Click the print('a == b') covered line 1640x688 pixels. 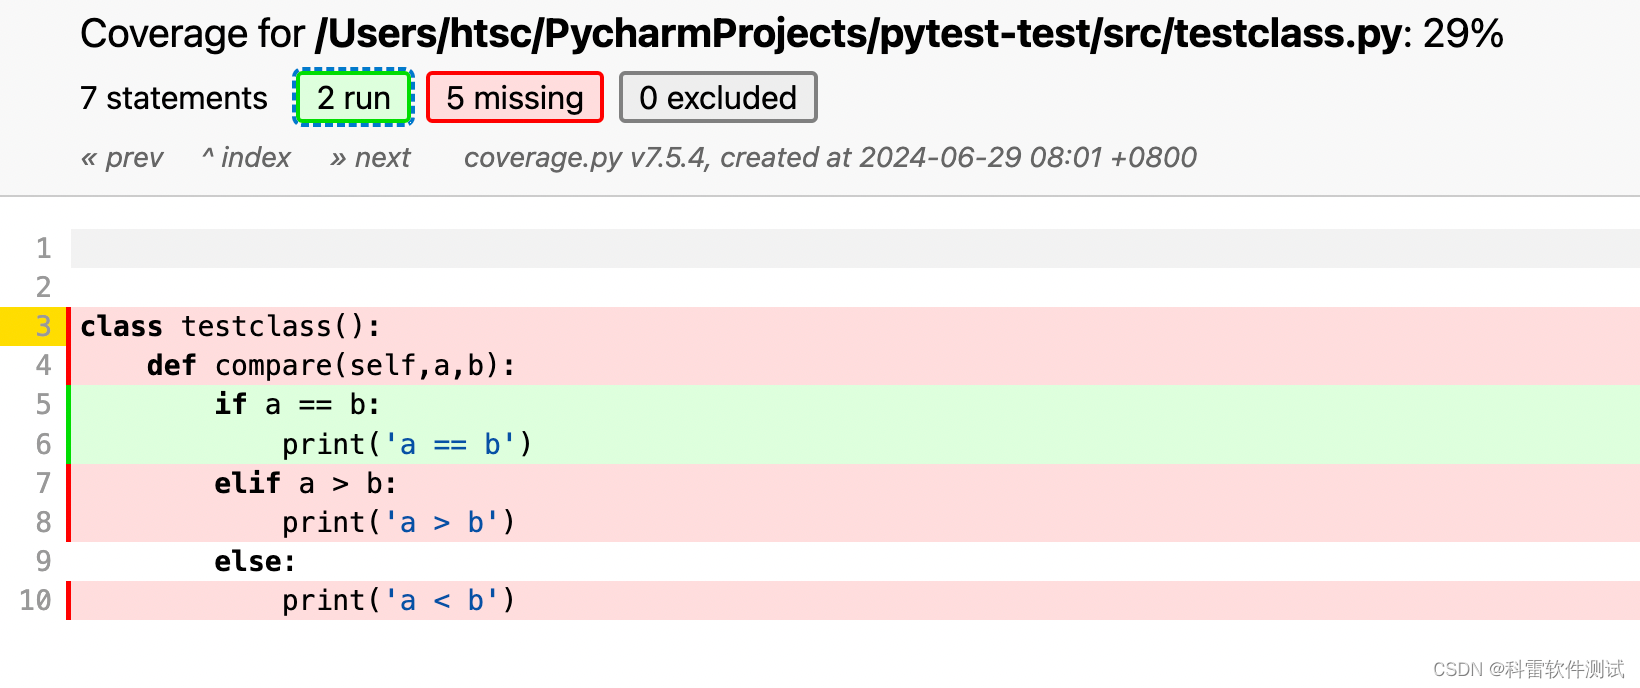406,444
